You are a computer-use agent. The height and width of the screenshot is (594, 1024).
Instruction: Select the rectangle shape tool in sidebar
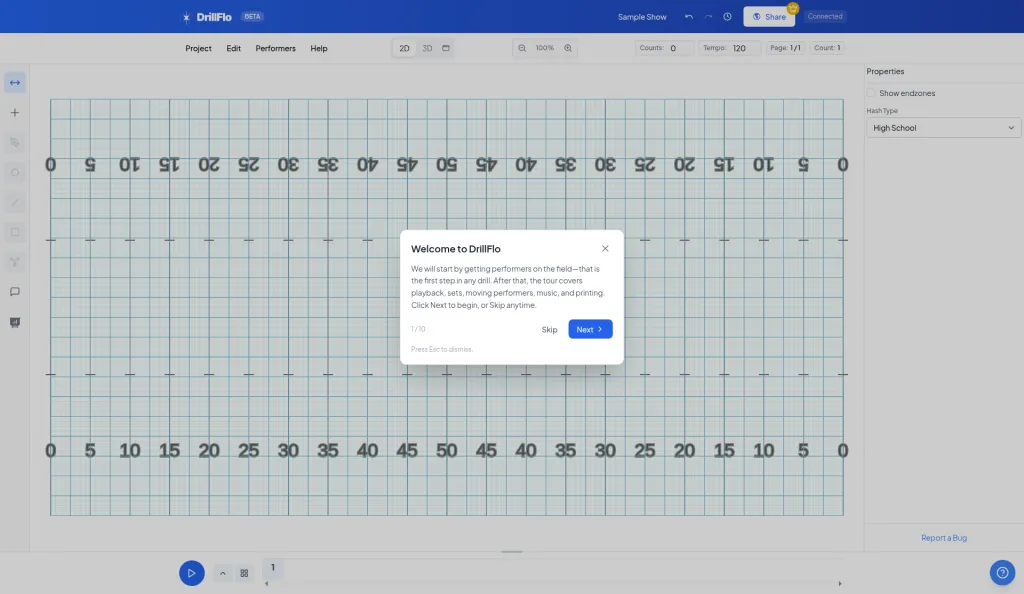point(14,232)
